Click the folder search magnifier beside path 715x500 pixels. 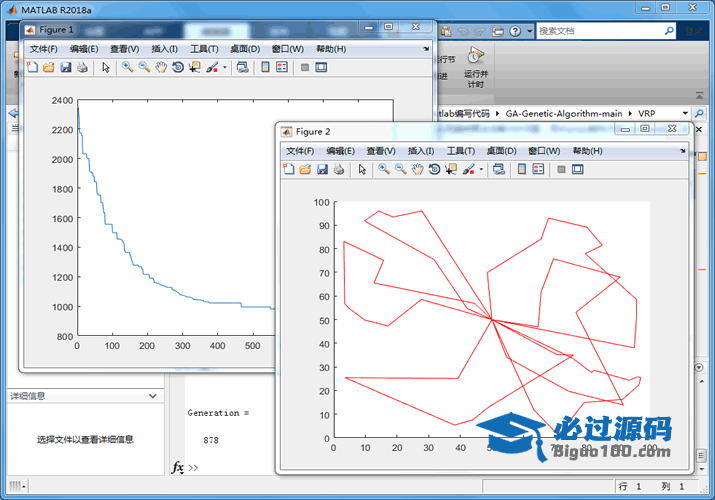click(699, 113)
